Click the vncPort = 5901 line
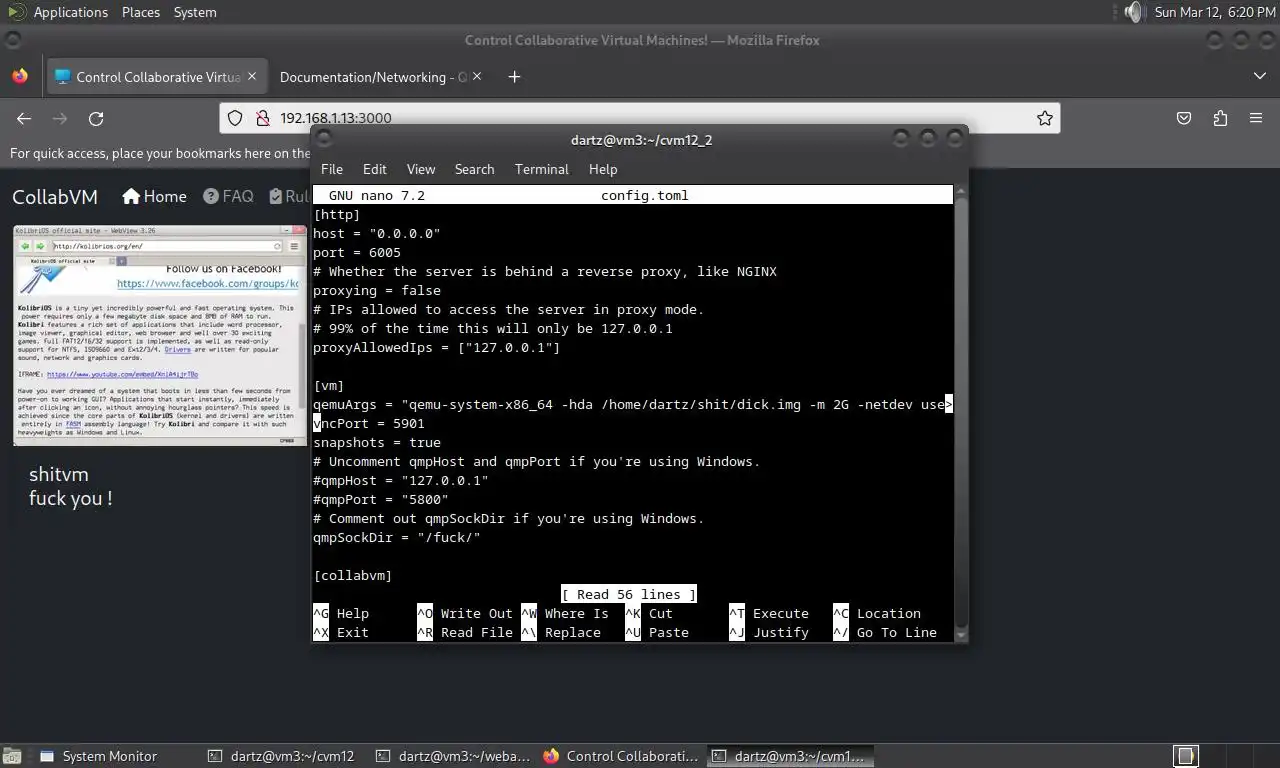 click(369, 423)
